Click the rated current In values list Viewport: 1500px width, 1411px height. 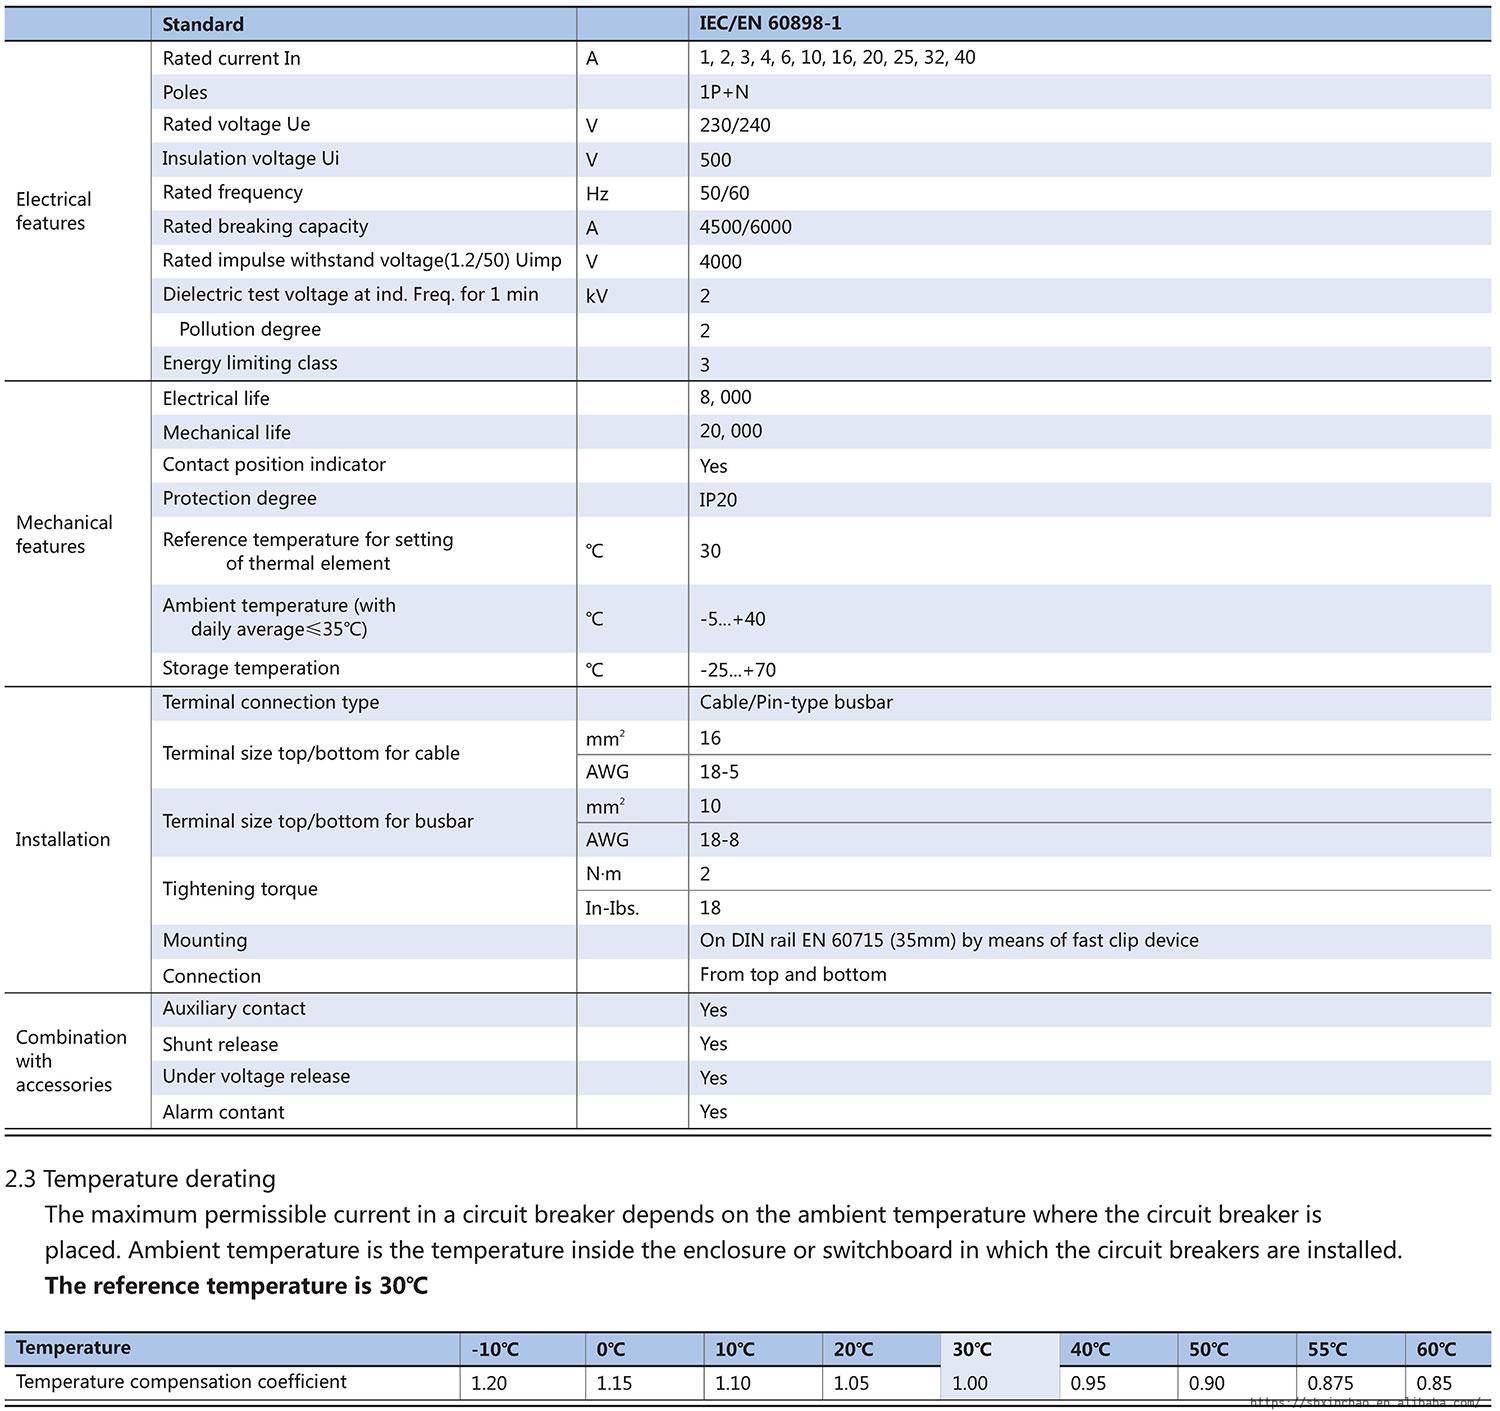(837, 58)
